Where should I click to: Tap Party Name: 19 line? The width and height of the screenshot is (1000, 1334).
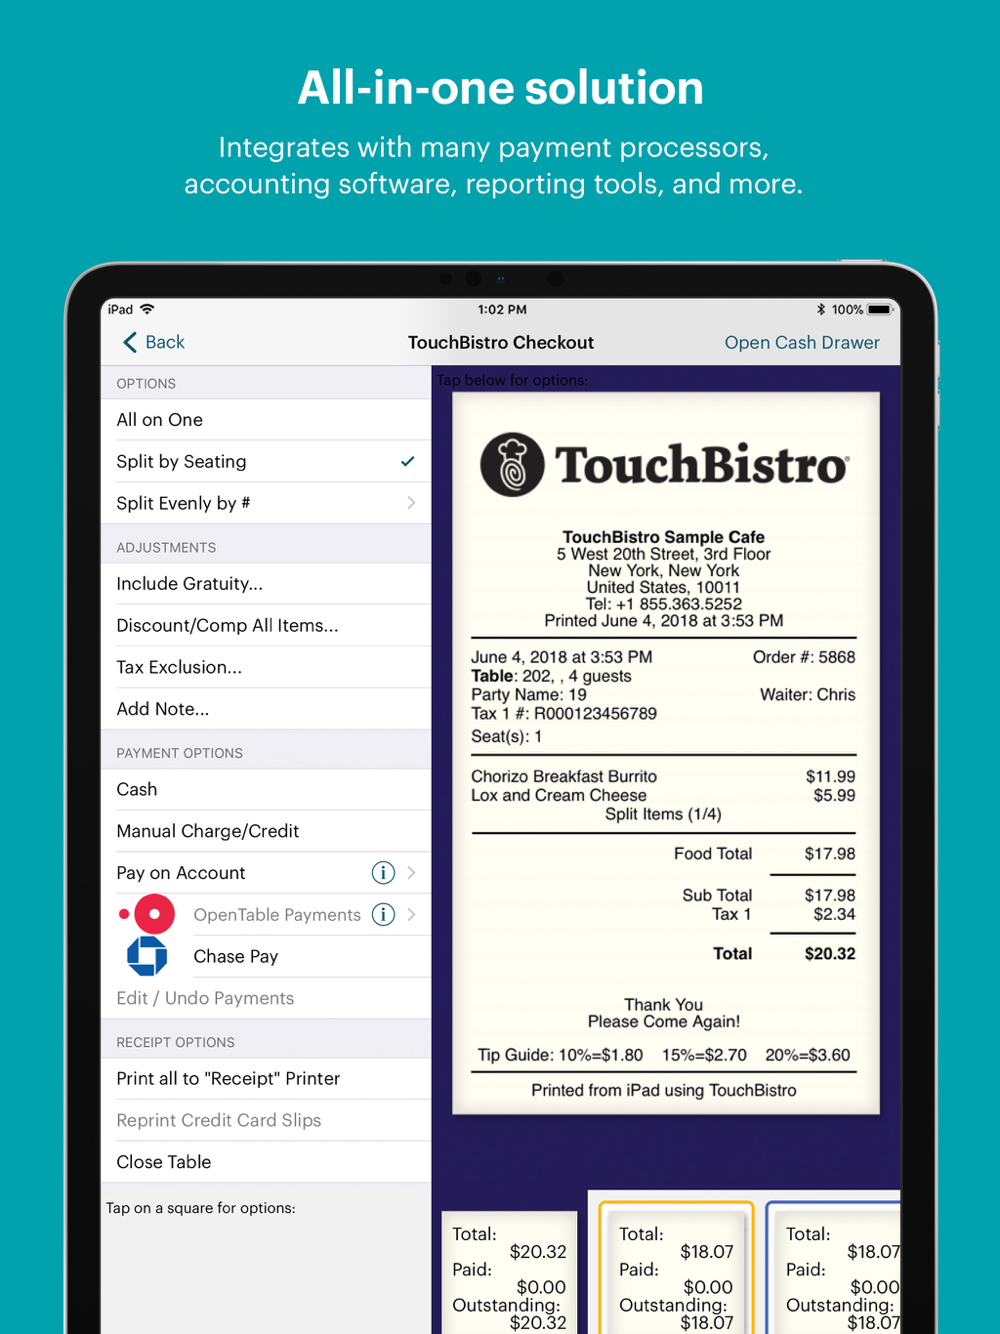[529, 695]
